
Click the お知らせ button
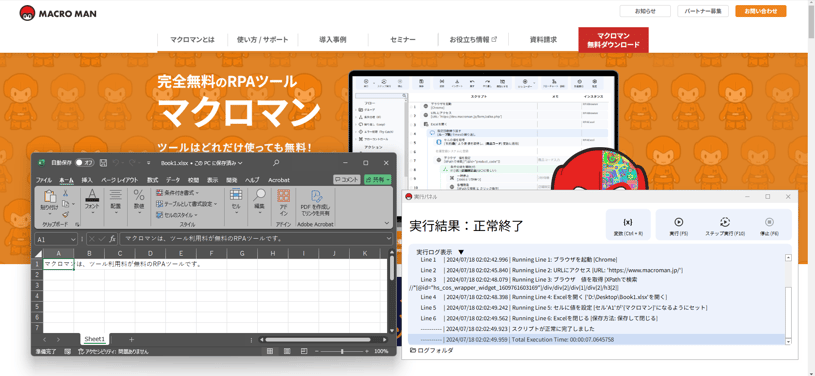point(645,11)
